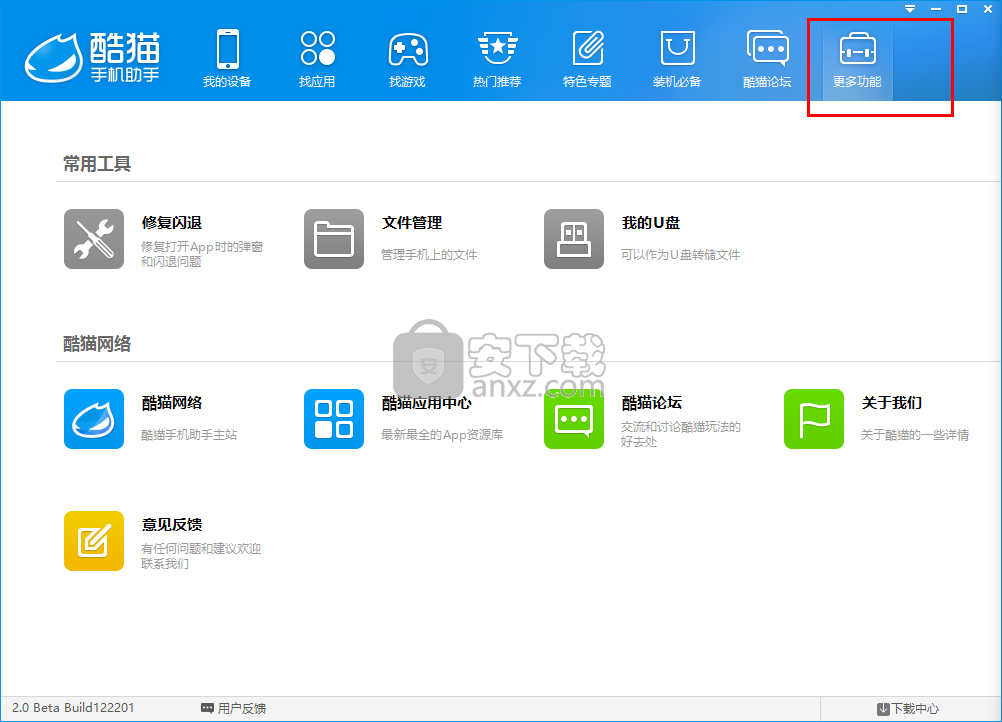Open the 热门推荐 star badge icon
The width and height of the screenshot is (1002, 722).
pyautogui.click(x=498, y=49)
